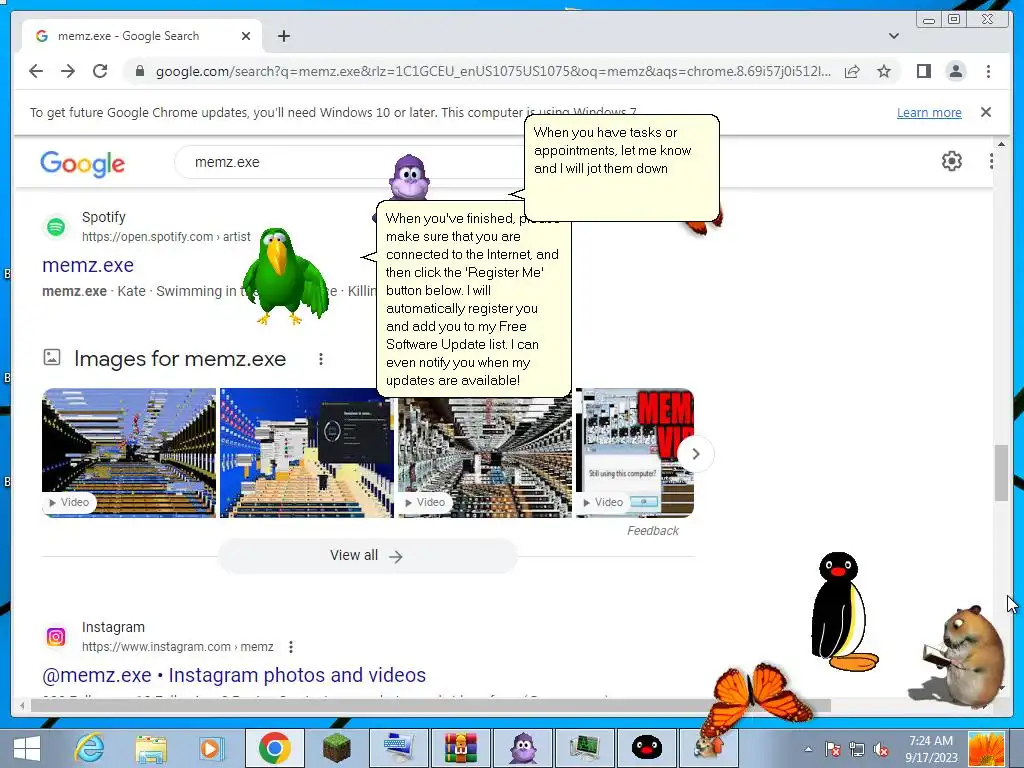Screen dimensions: 1024x768
Task: Open the Action Center flag icon
Action: (832, 749)
